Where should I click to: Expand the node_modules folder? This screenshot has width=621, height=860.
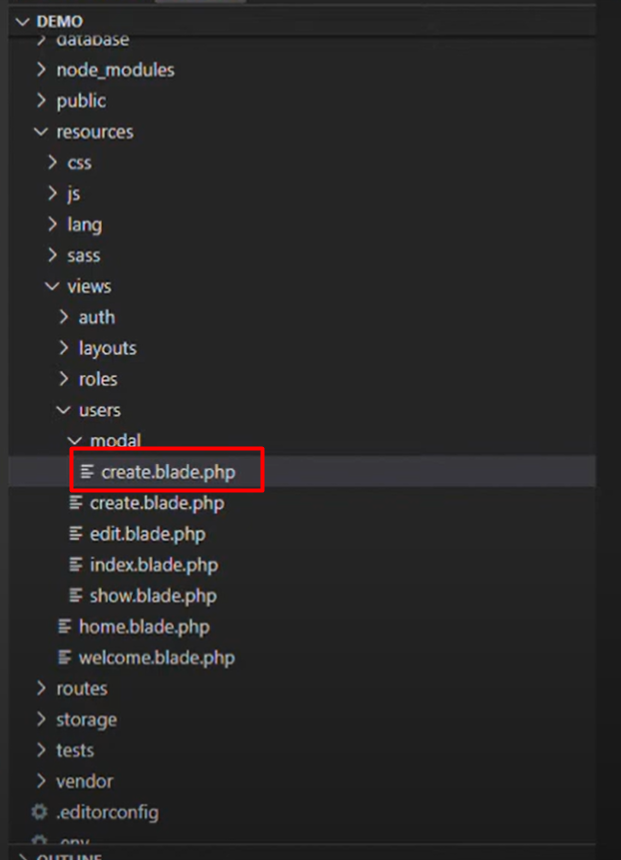point(115,70)
